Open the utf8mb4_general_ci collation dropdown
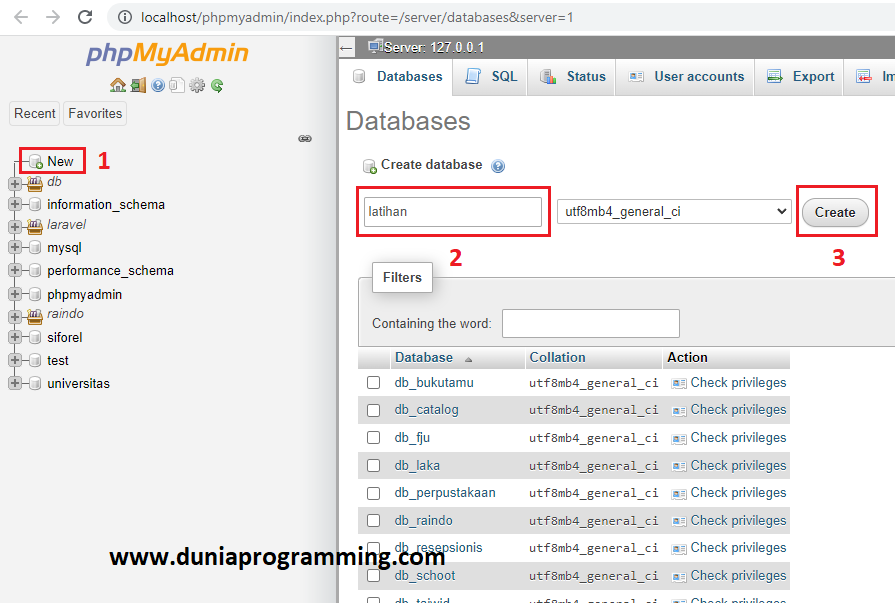 click(674, 211)
